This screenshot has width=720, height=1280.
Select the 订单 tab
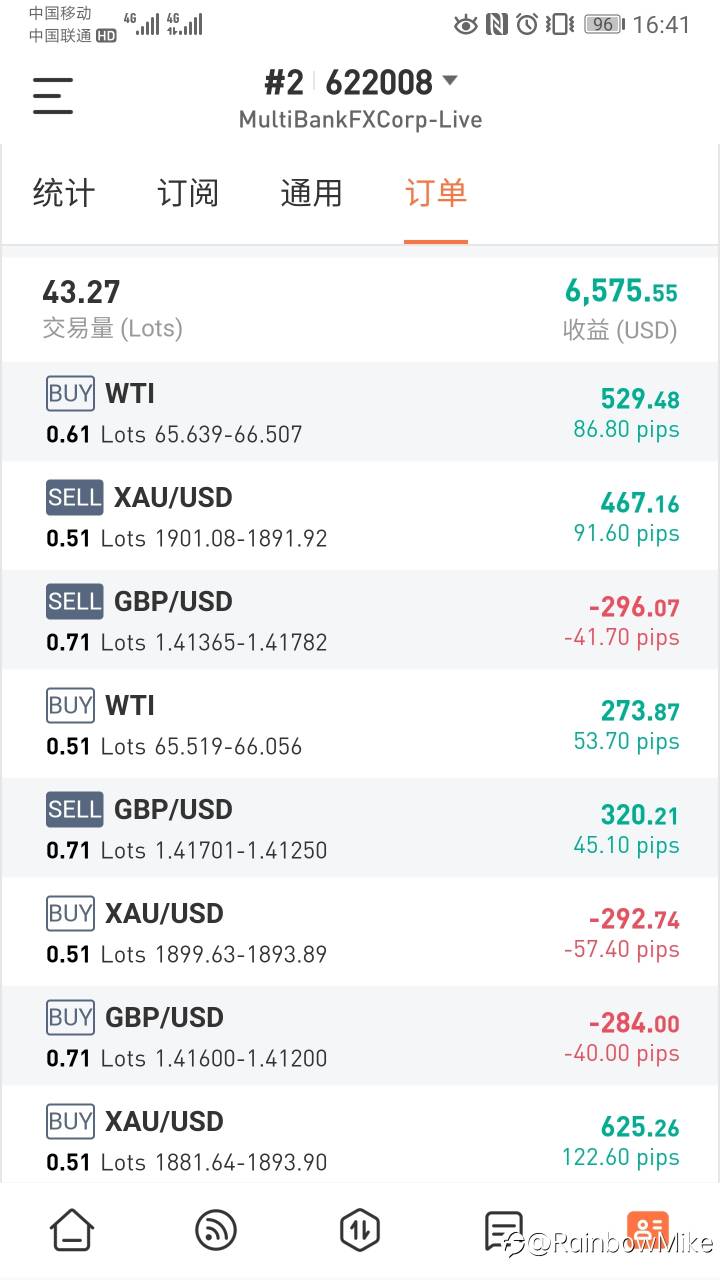435,193
